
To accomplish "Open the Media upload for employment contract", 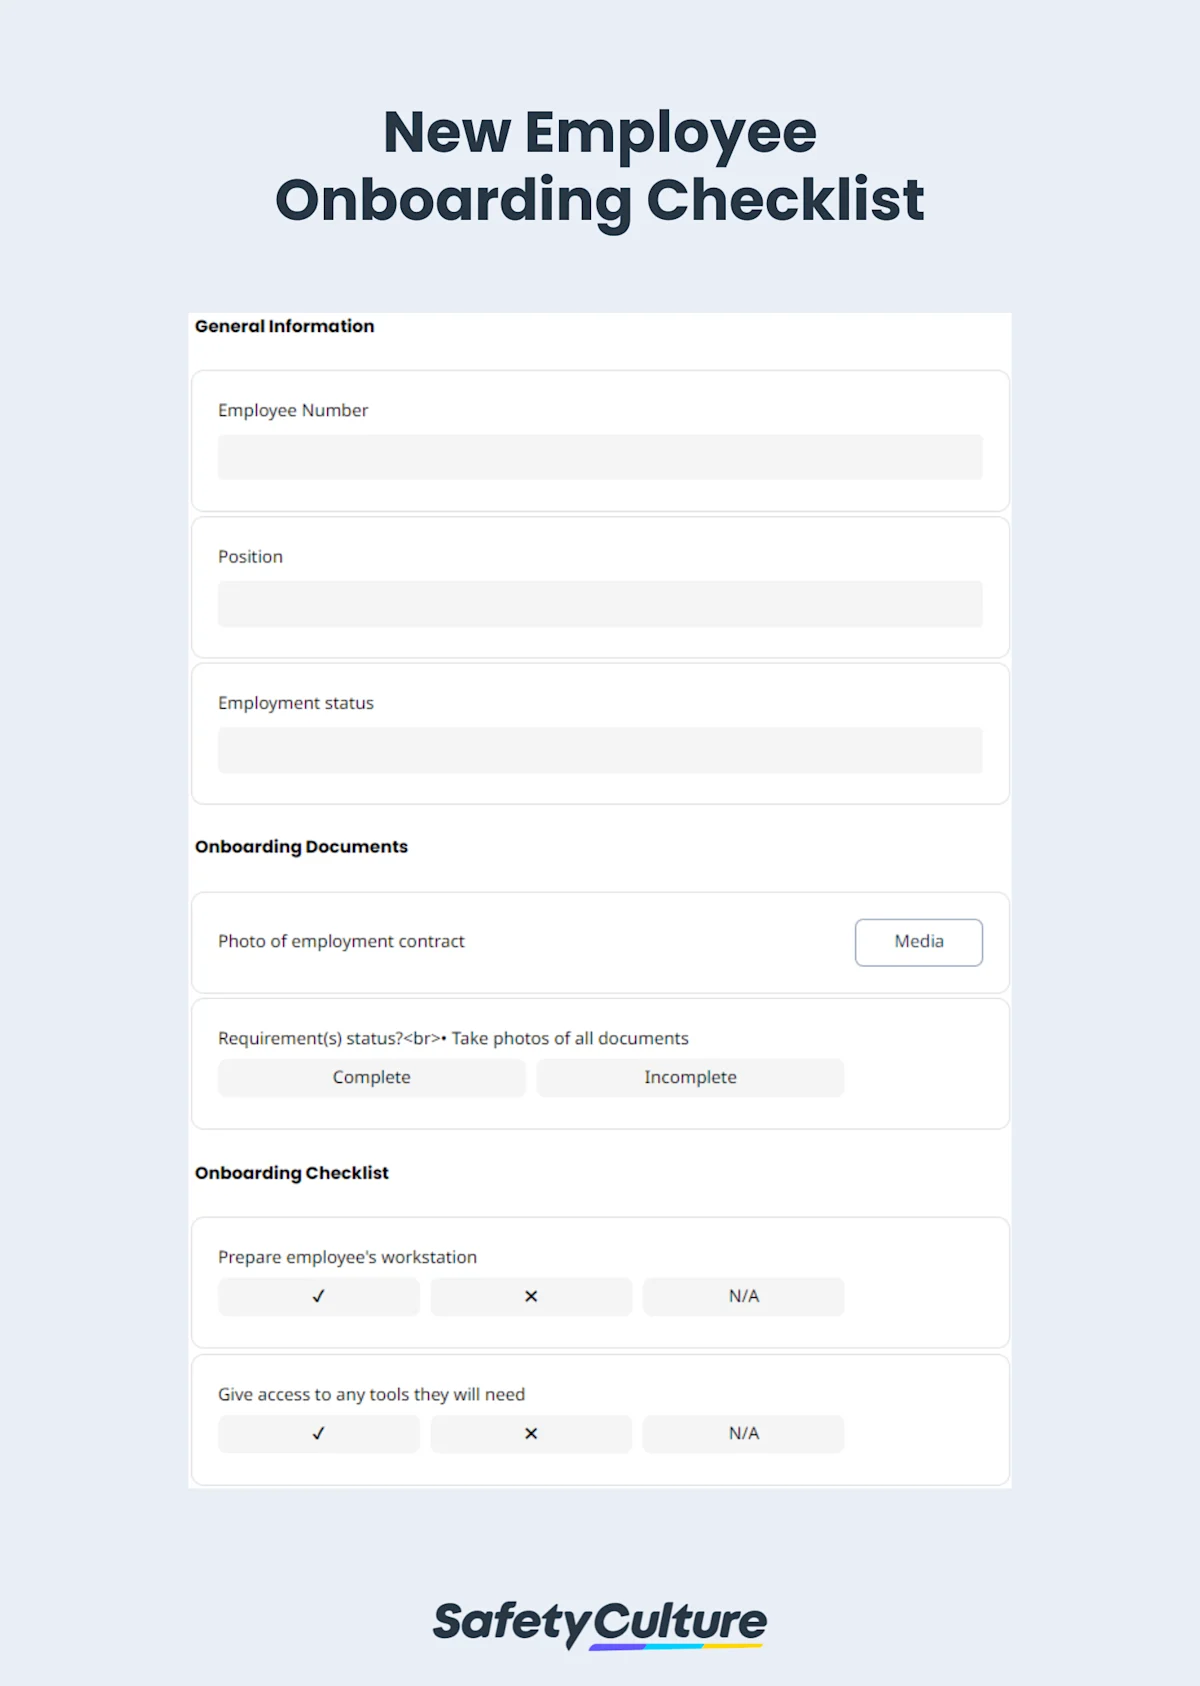I will point(918,941).
